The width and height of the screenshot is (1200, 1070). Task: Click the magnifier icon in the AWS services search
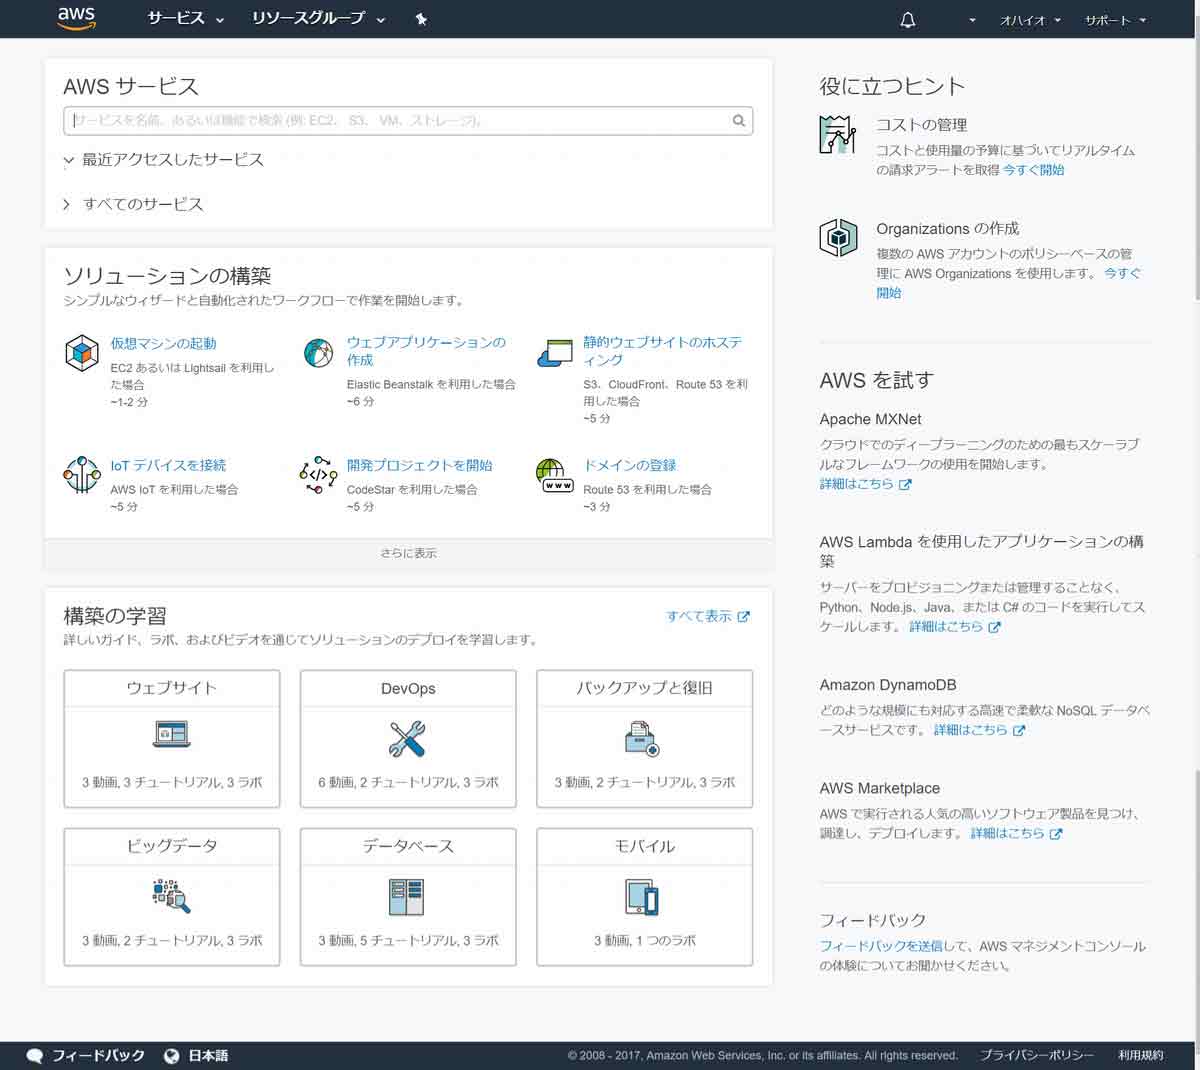tap(738, 120)
